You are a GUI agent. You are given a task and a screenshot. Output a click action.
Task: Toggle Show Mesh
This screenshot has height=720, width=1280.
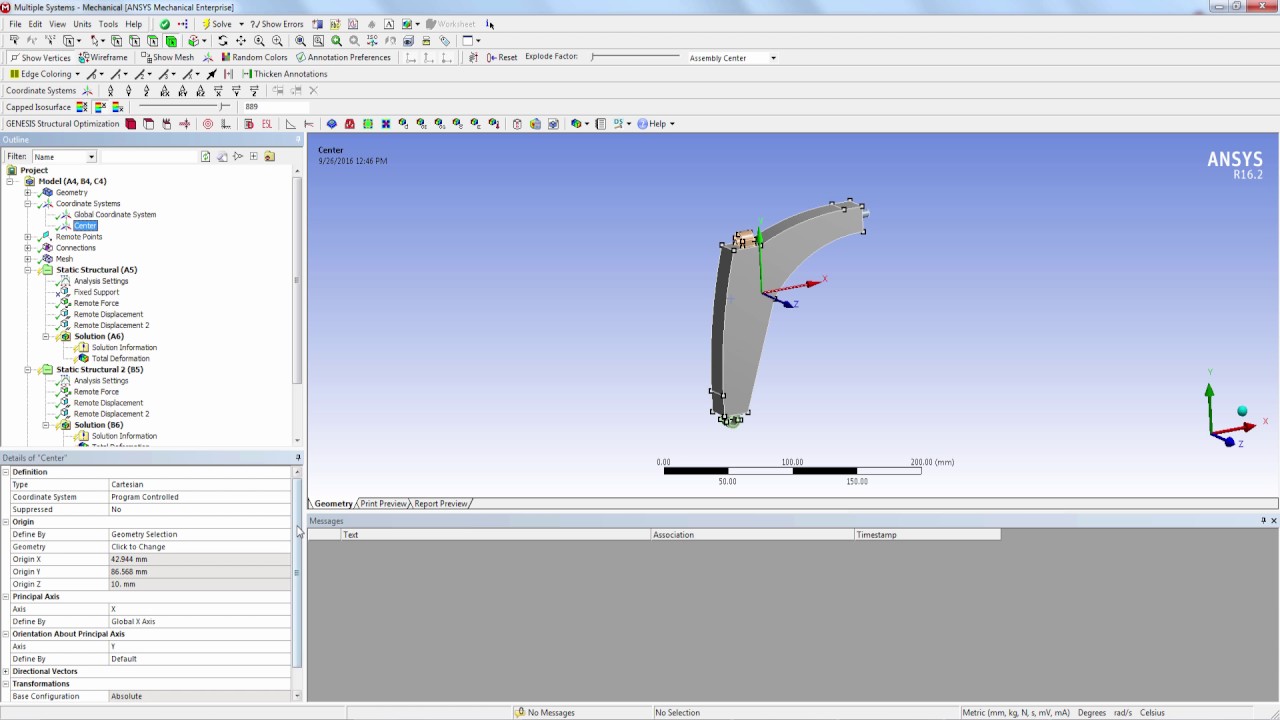coord(167,58)
